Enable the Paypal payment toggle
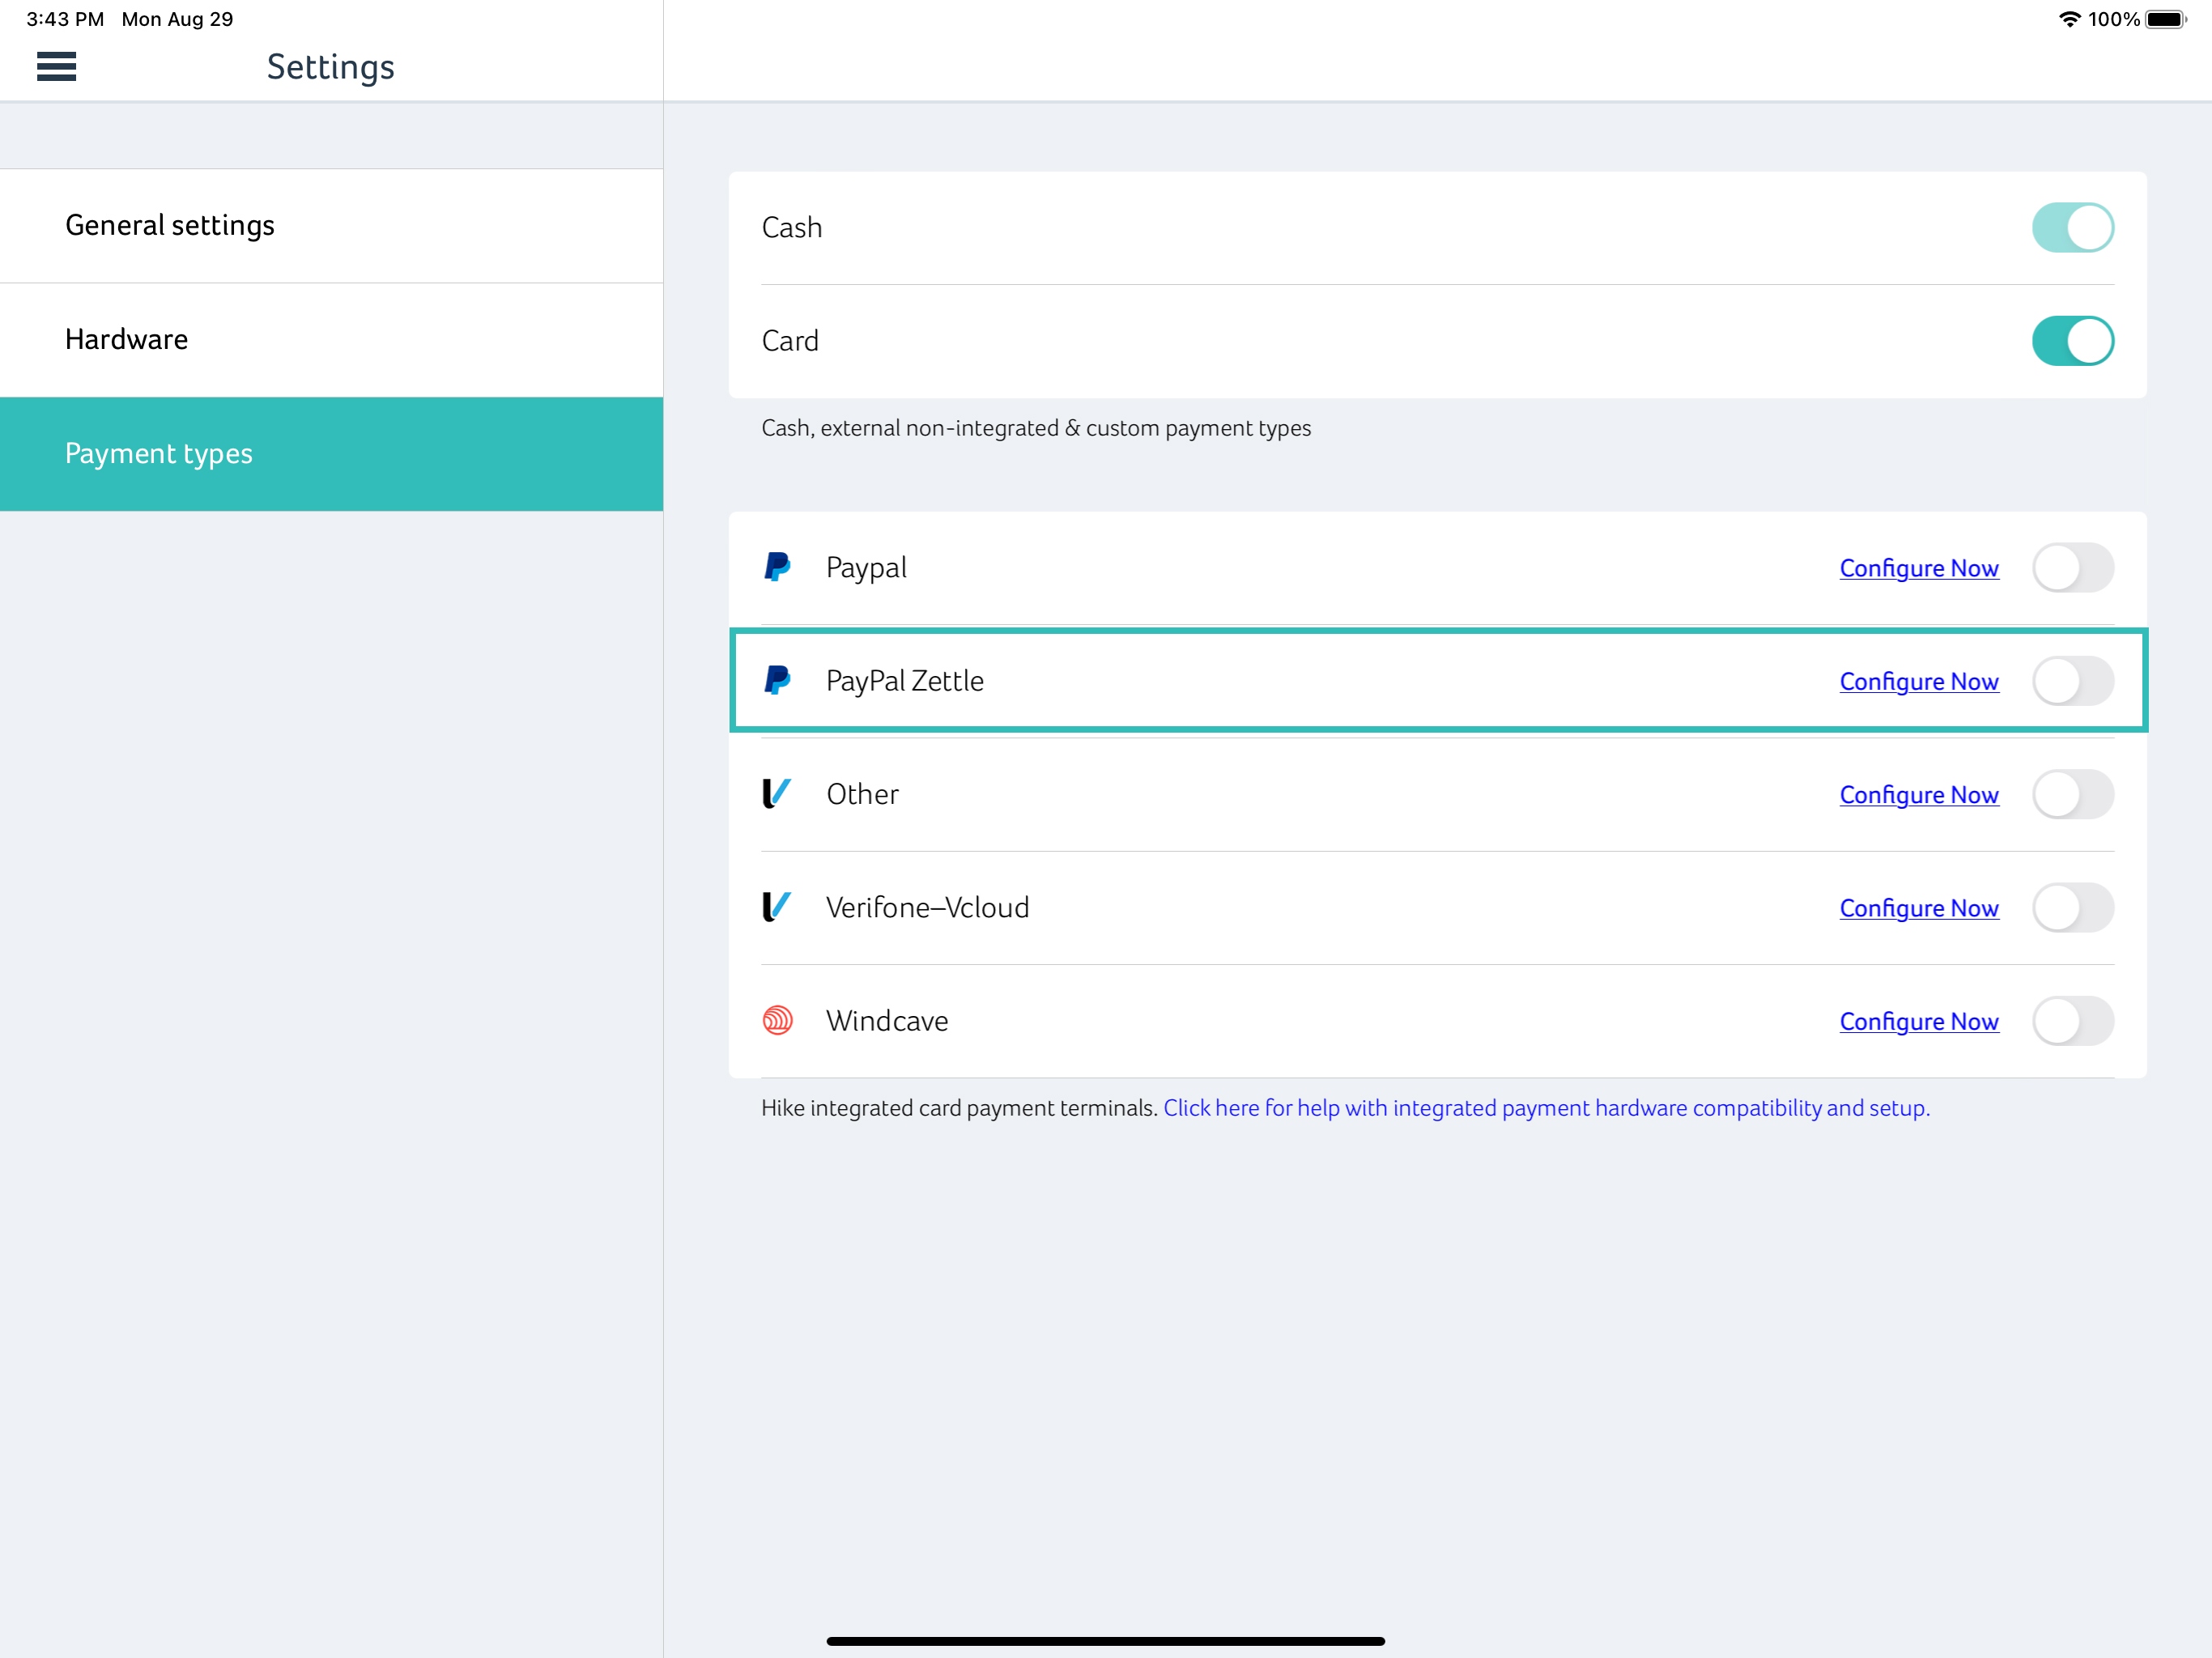Screen dimensions: 2212x1658 pyautogui.click(x=2072, y=567)
